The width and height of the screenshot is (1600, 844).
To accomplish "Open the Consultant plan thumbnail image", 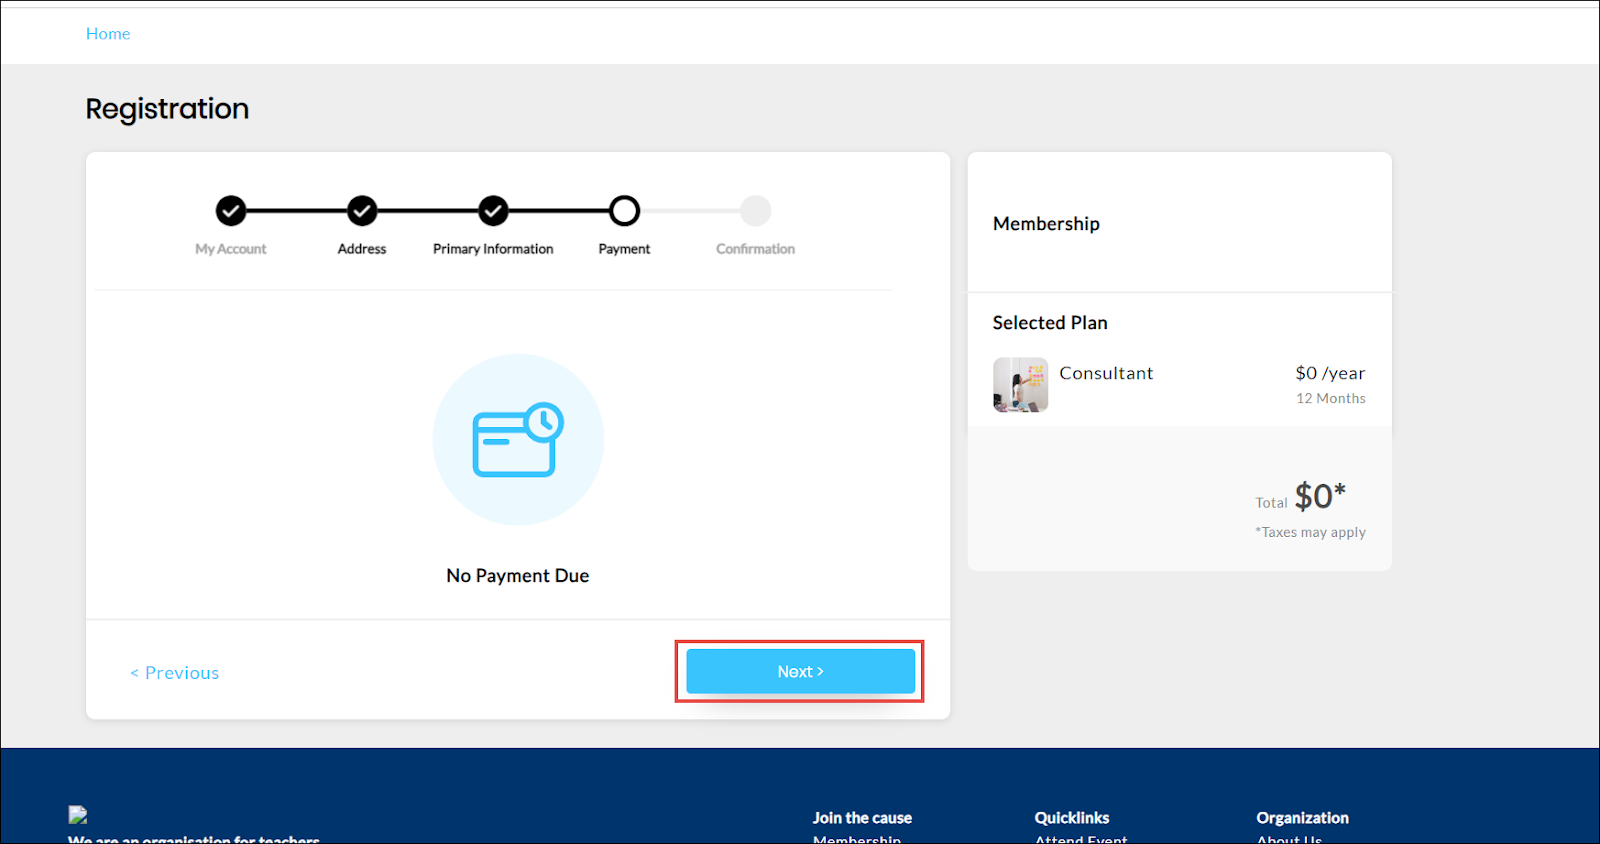I will pos(1020,385).
